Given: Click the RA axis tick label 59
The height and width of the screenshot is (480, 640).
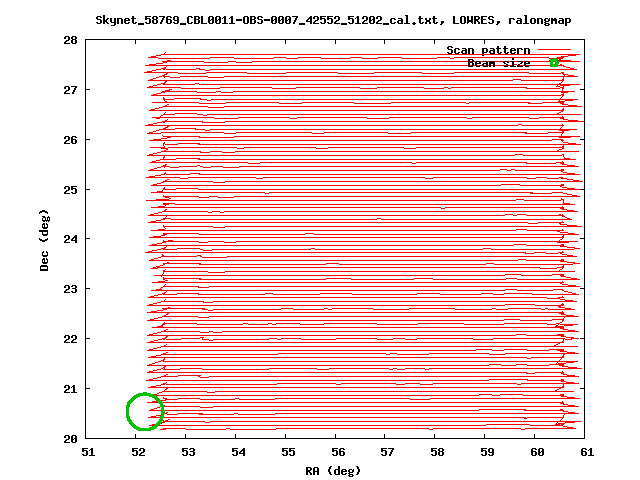Looking at the screenshot, I should pyautogui.click(x=487, y=452).
